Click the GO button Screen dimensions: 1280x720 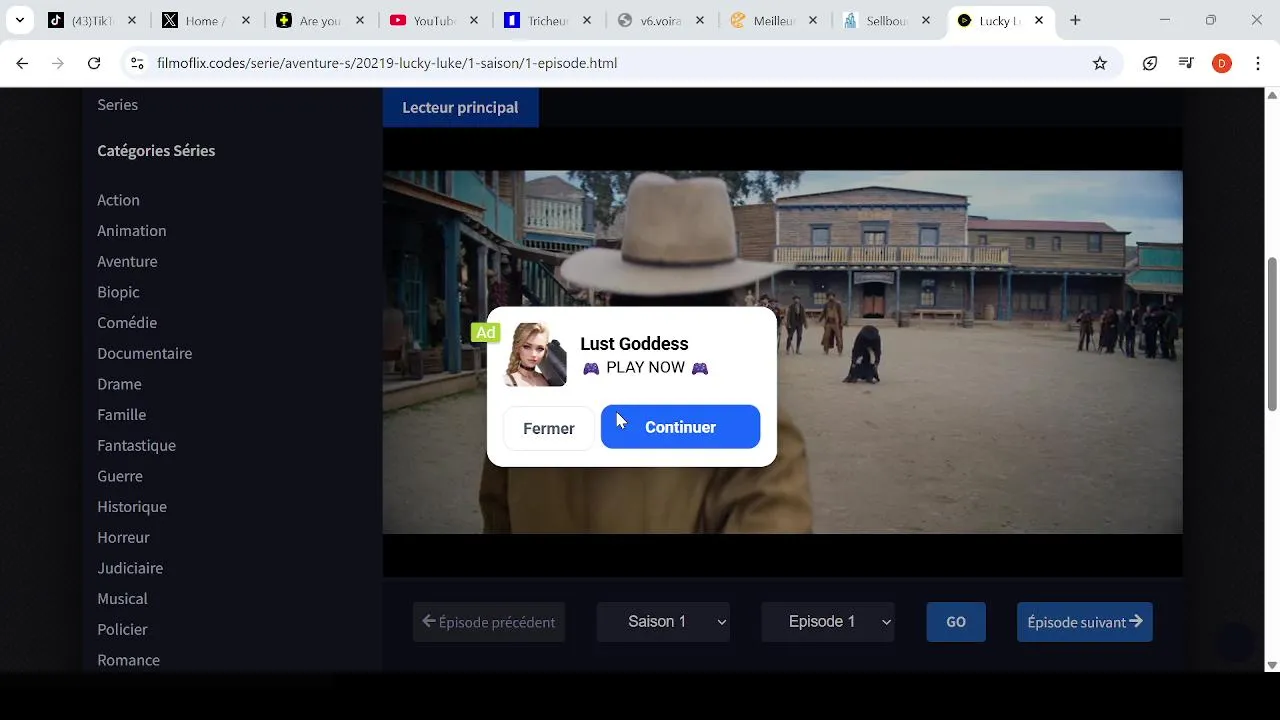coord(956,622)
